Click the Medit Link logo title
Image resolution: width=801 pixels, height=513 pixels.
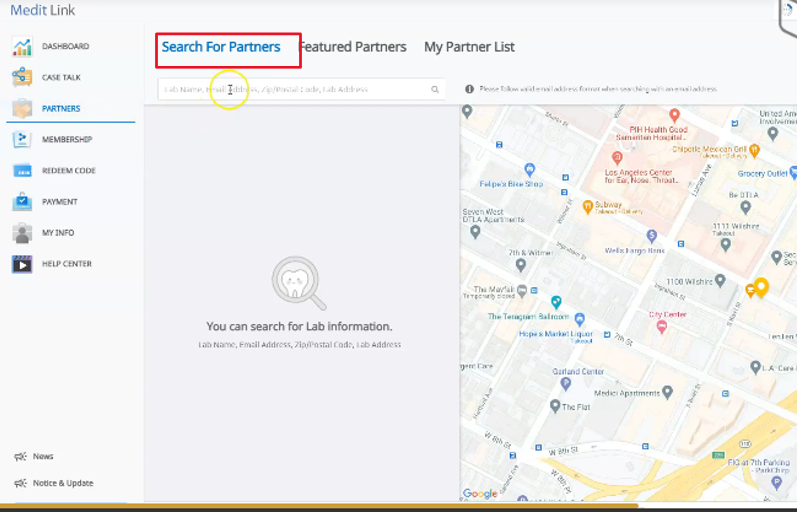pos(42,11)
